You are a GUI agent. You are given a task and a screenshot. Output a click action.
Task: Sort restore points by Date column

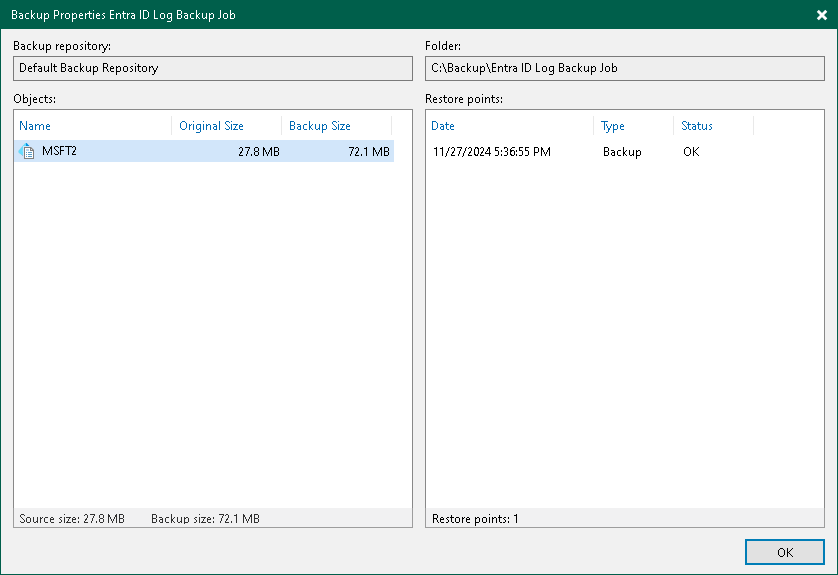click(443, 126)
